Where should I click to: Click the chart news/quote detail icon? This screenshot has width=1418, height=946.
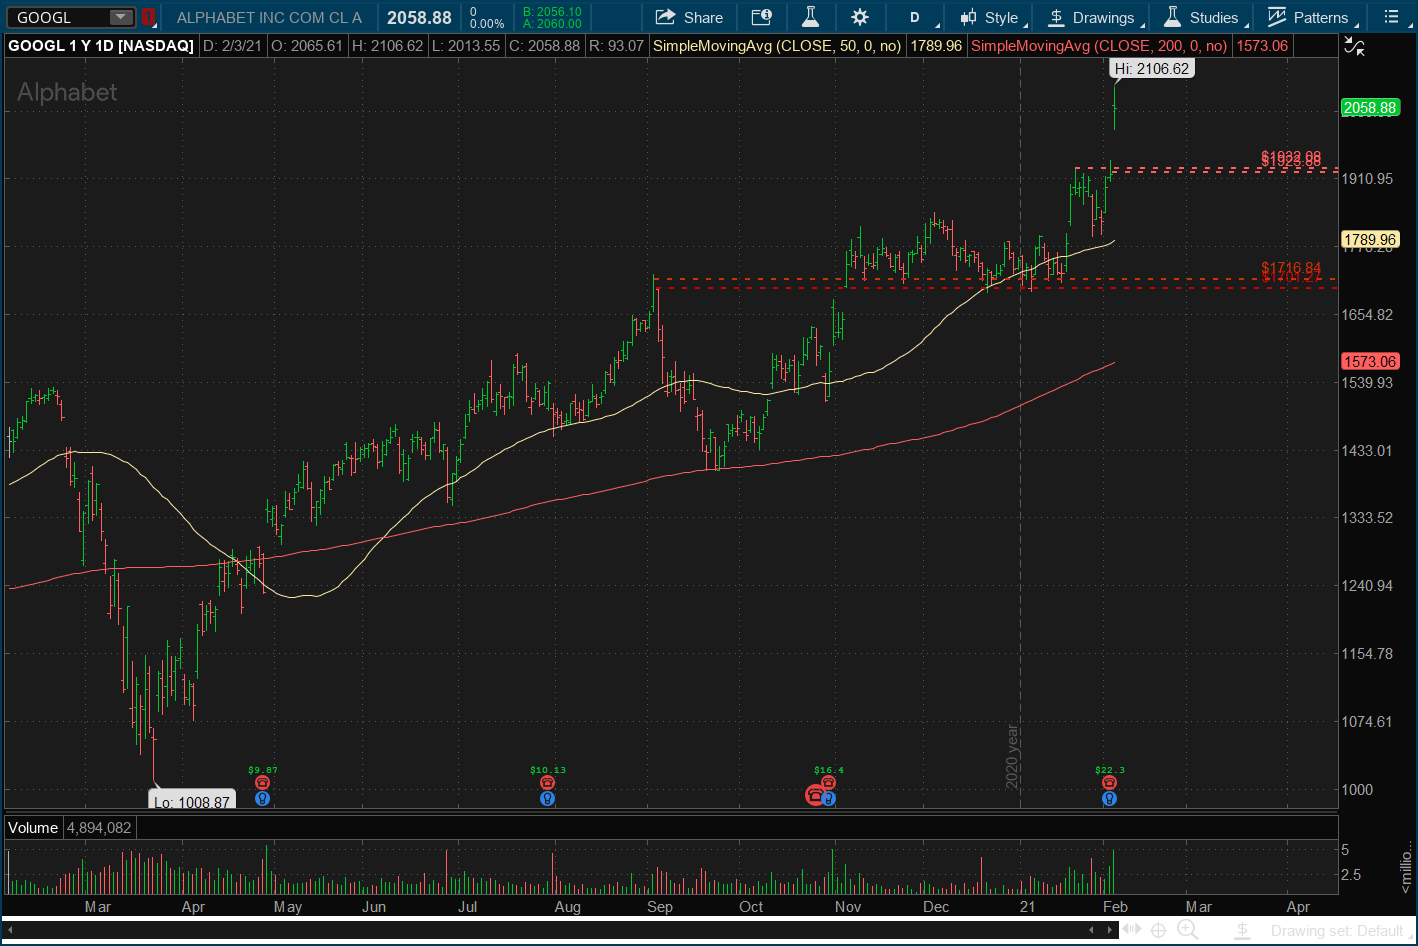click(761, 17)
